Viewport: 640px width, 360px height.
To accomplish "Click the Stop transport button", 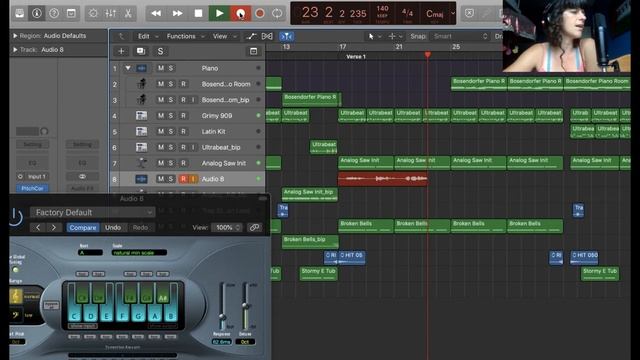I will [198, 13].
